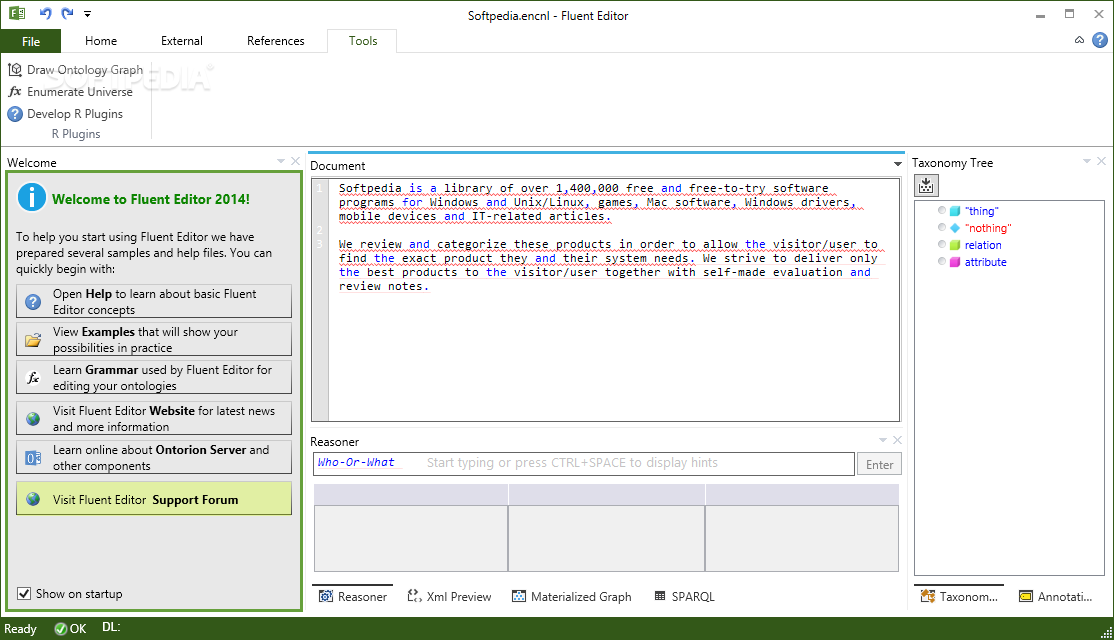The width and height of the screenshot is (1114, 640).
Task: Open Welcome panel options dropdown arrow
Action: pyautogui.click(x=281, y=162)
